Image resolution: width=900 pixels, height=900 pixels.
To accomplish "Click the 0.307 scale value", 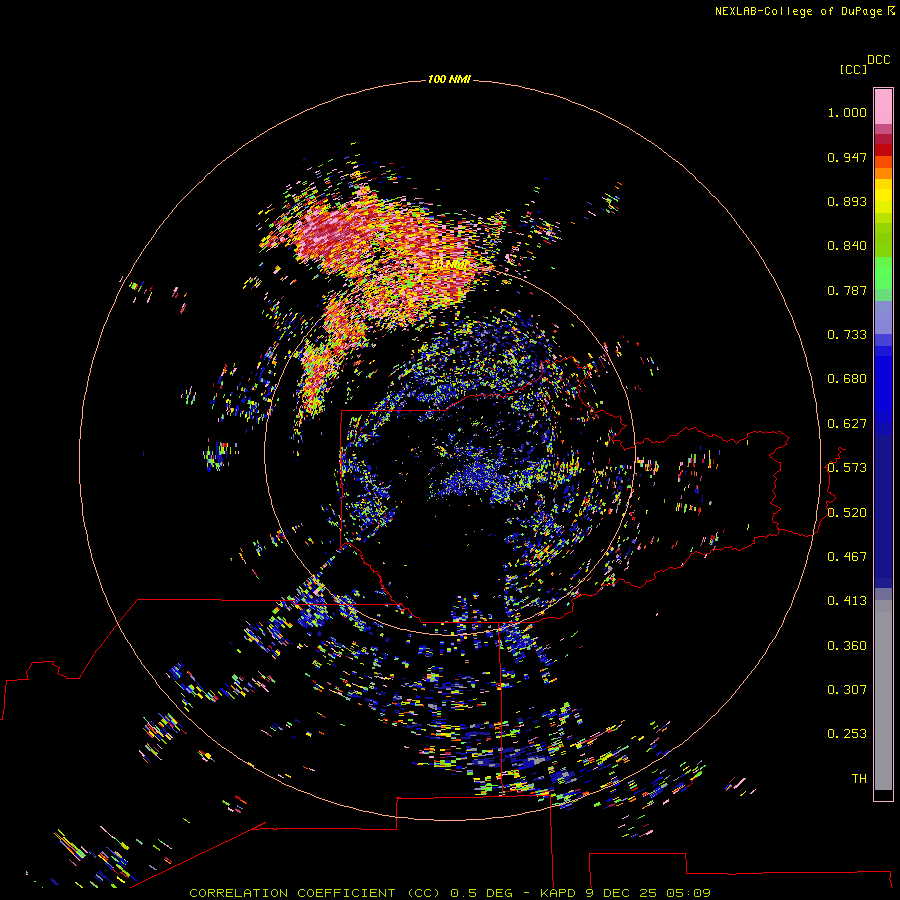I will point(847,690).
